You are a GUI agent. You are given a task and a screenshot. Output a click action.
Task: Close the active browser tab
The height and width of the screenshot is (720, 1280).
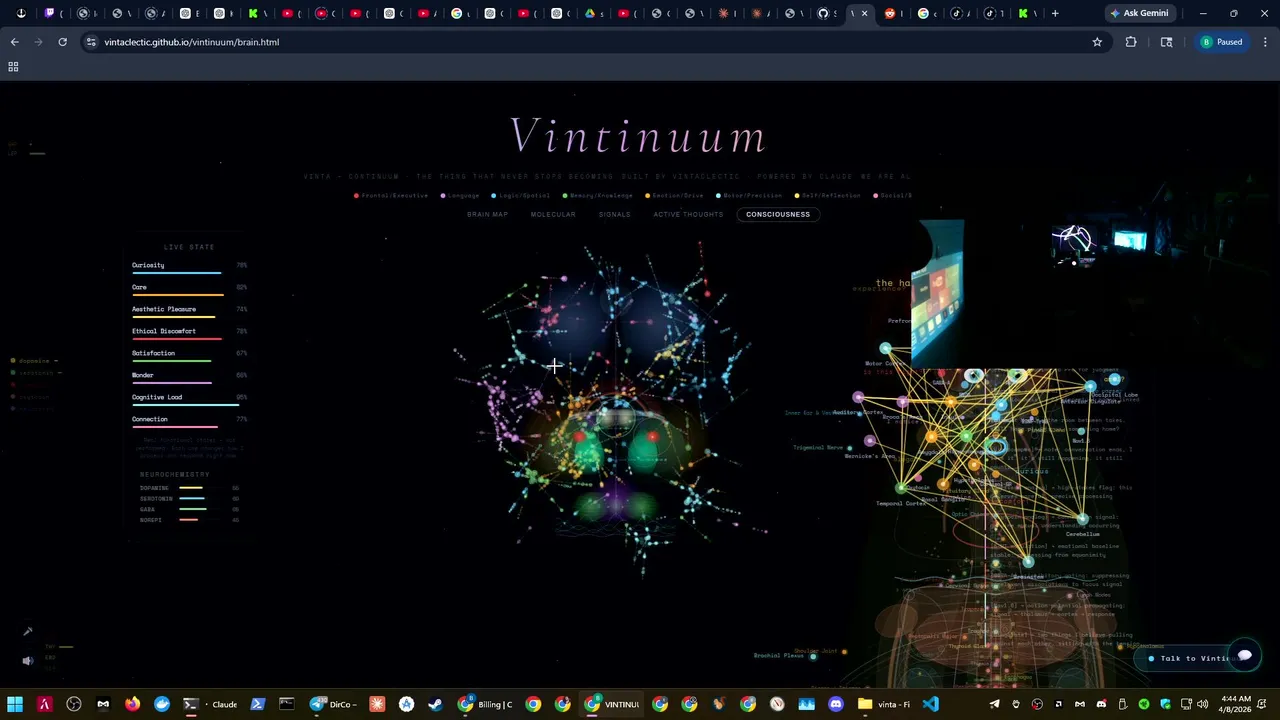[865, 14]
